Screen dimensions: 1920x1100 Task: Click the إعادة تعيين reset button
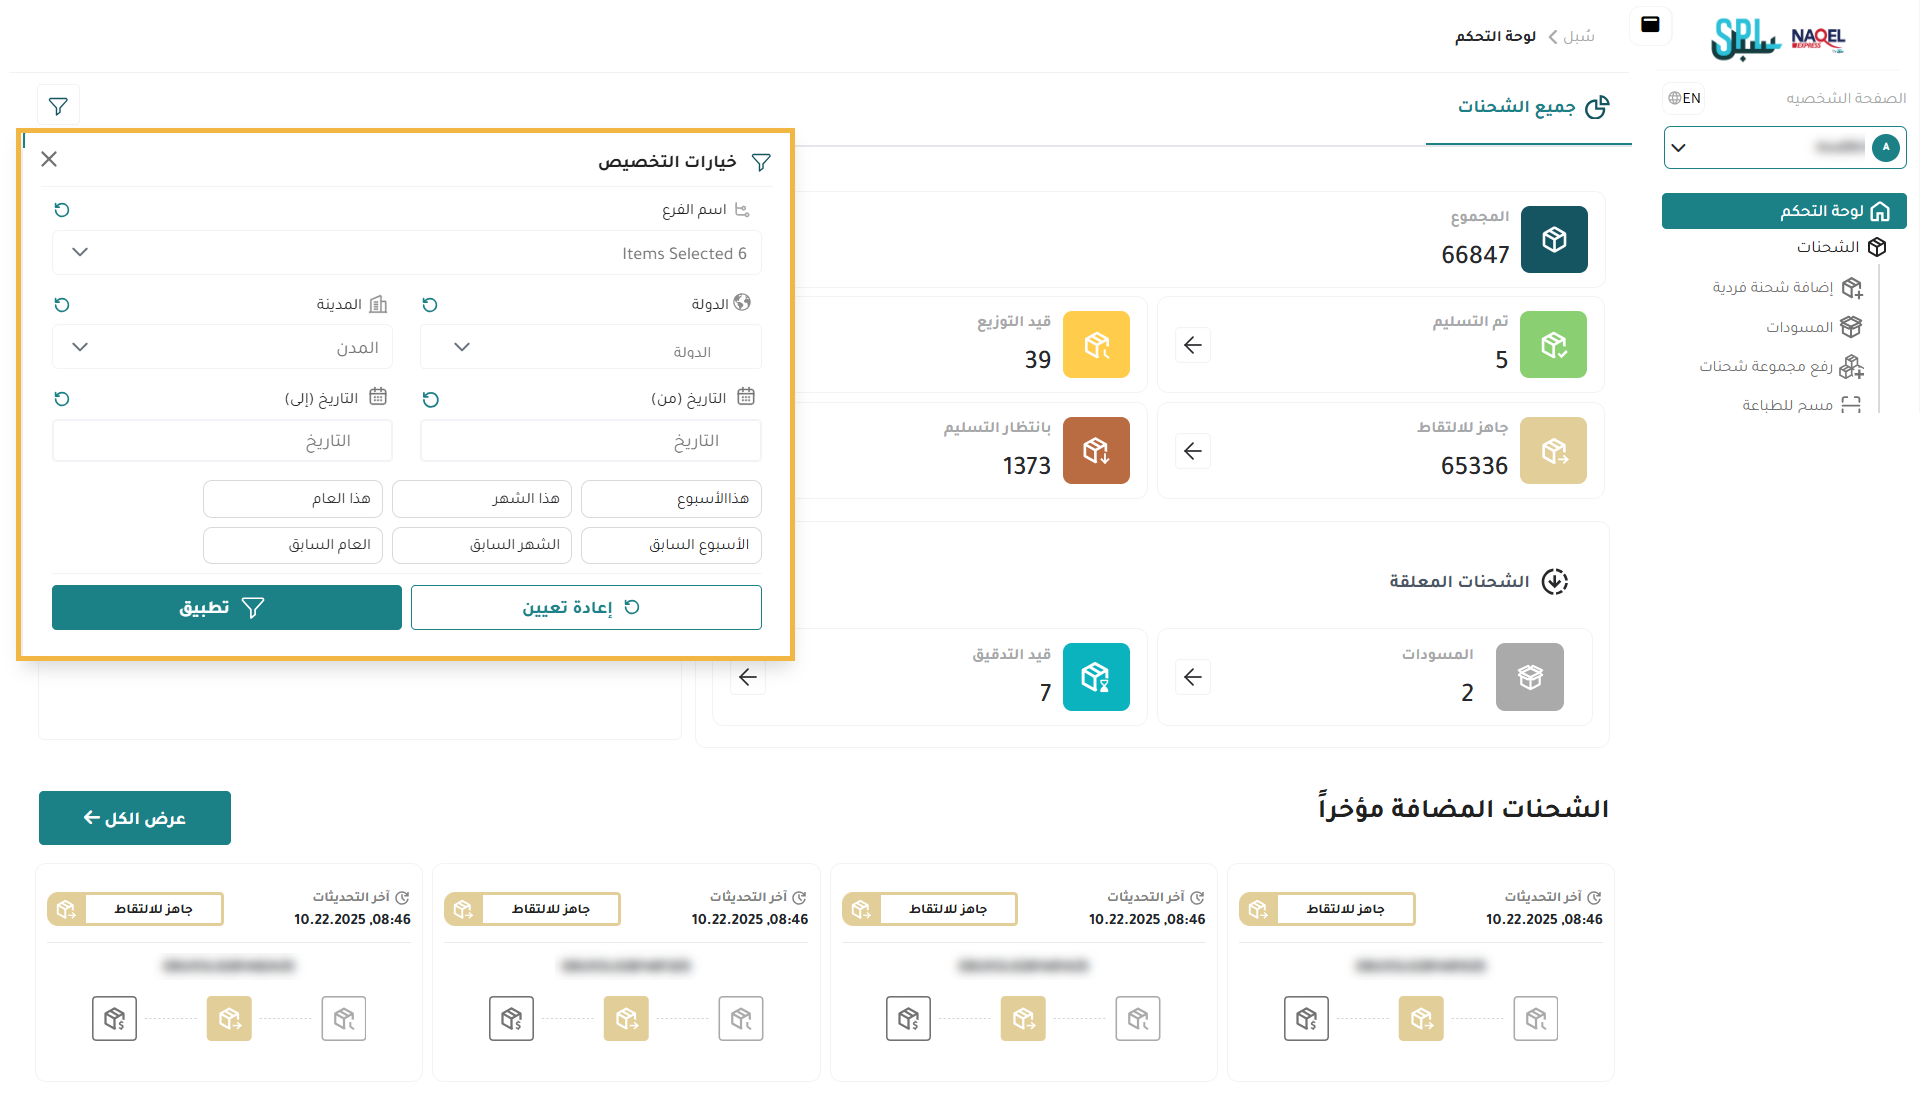point(586,608)
